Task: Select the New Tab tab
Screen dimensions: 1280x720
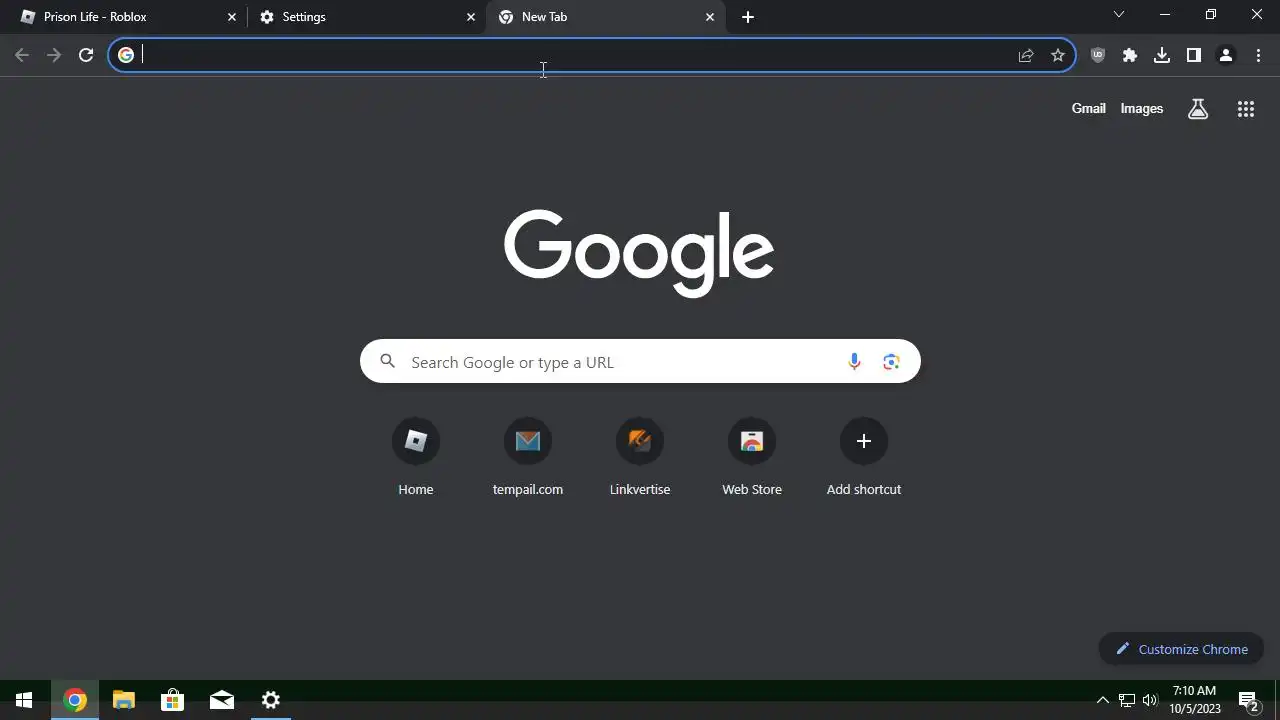Action: [605, 17]
